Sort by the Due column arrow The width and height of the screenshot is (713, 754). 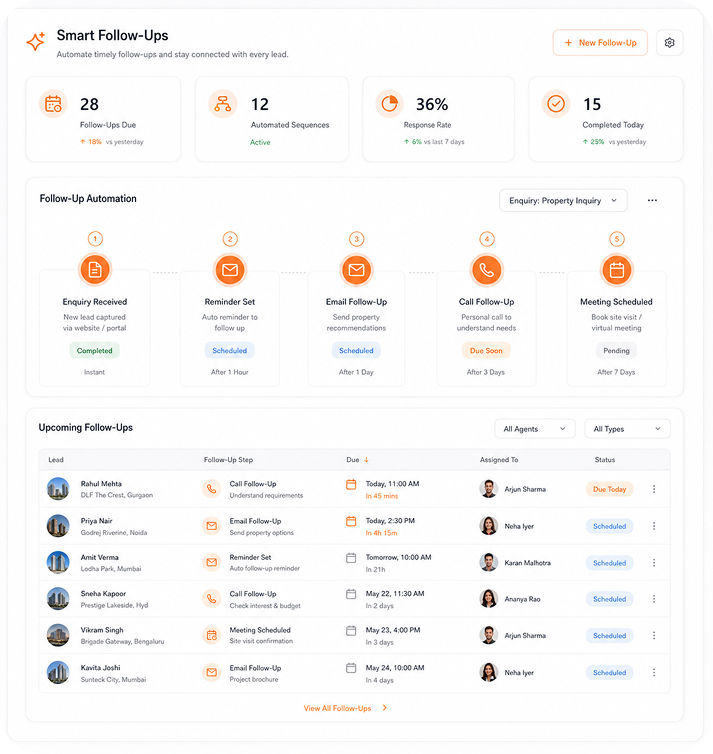click(366, 460)
